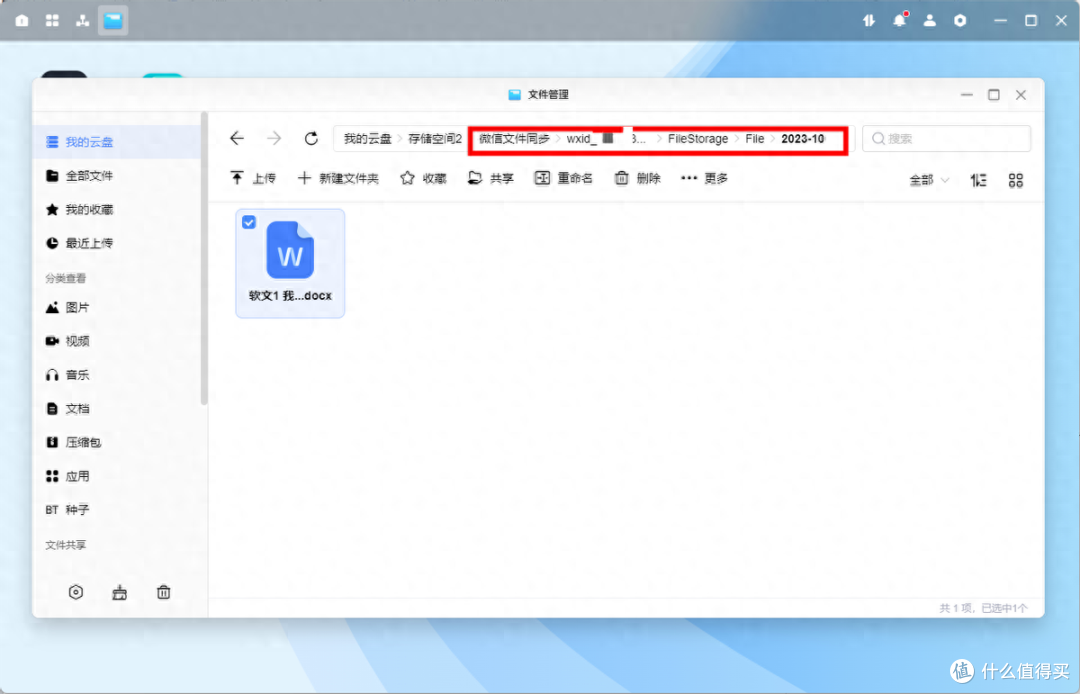The image size is (1080, 694).
Task: Switch to grid view icon
Action: pos(1016,180)
